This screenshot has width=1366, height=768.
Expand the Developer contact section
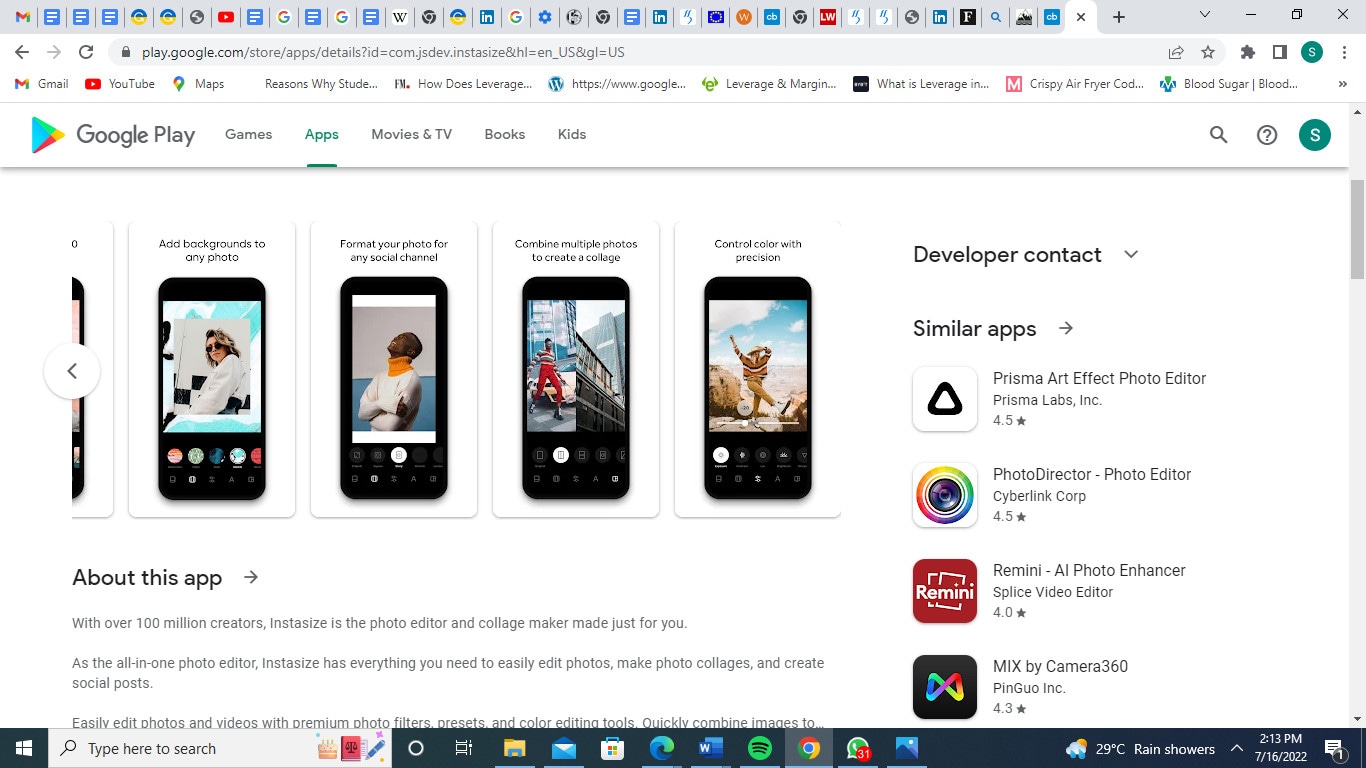click(x=1131, y=254)
